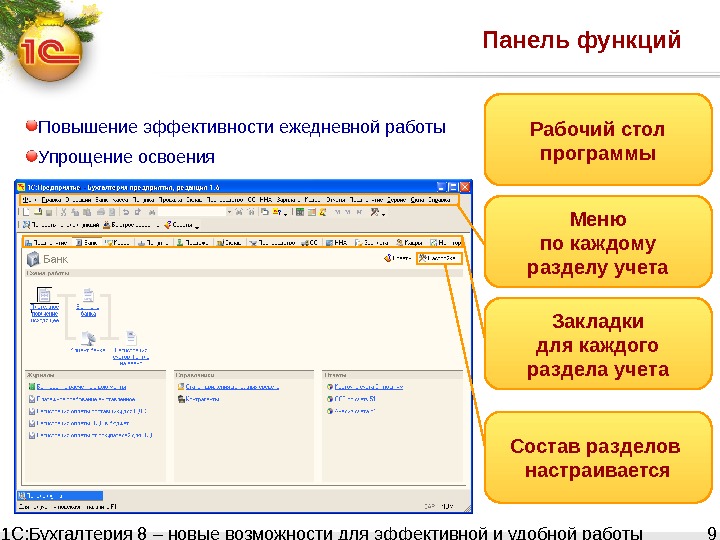
Task: Click the Настройка button on function panel
Action: click(x=439, y=259)
